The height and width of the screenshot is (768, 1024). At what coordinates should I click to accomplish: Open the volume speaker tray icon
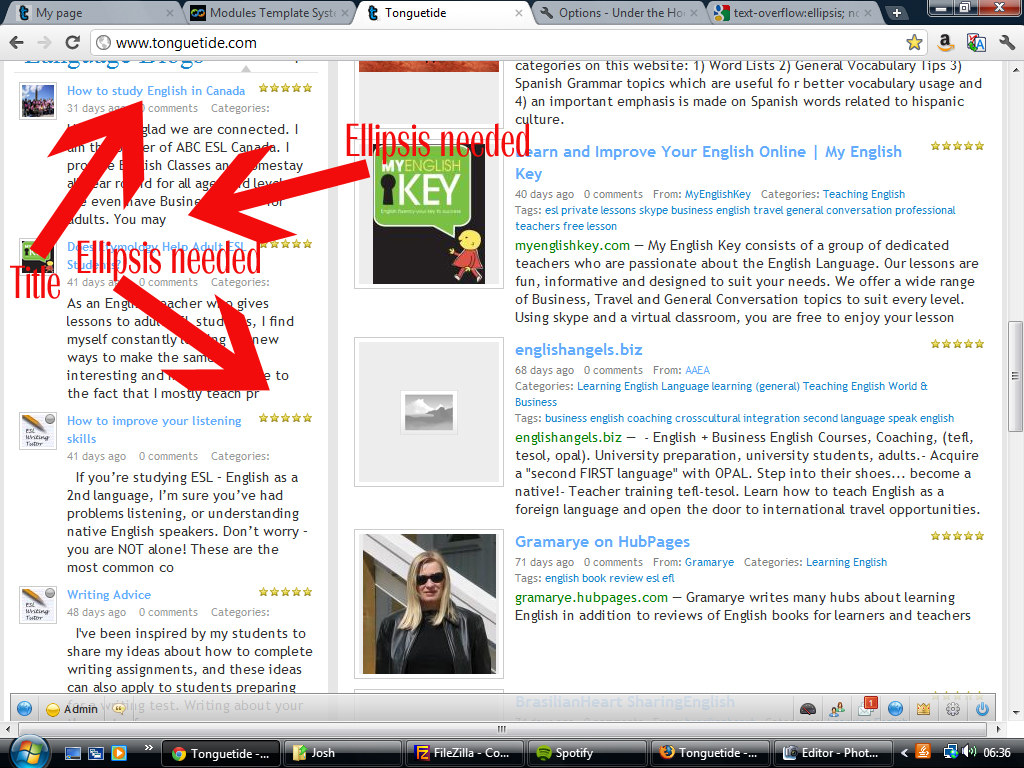click(969, 752)
